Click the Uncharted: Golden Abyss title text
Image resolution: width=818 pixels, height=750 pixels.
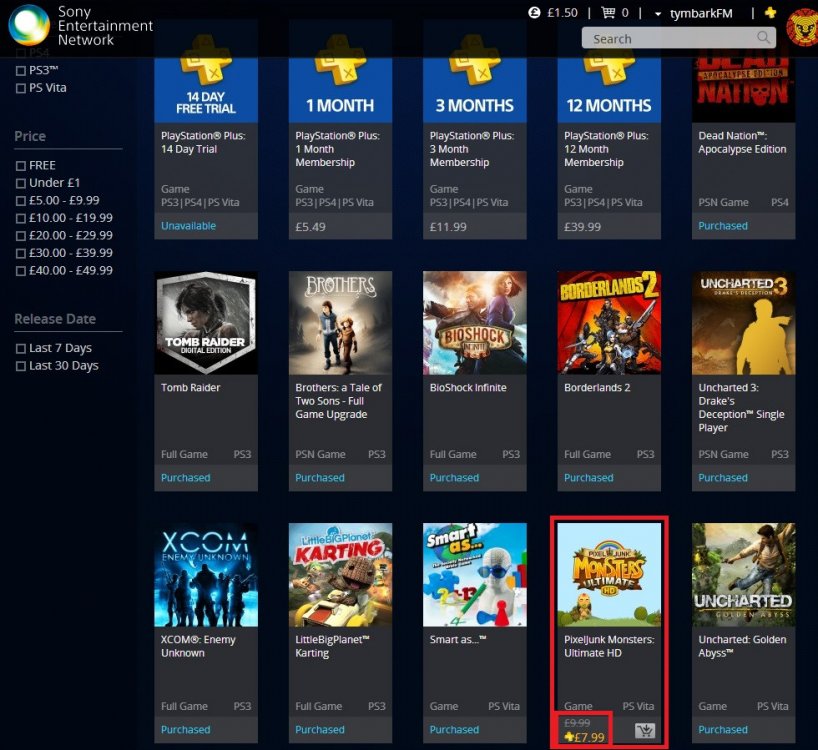(x=742, y=646)
